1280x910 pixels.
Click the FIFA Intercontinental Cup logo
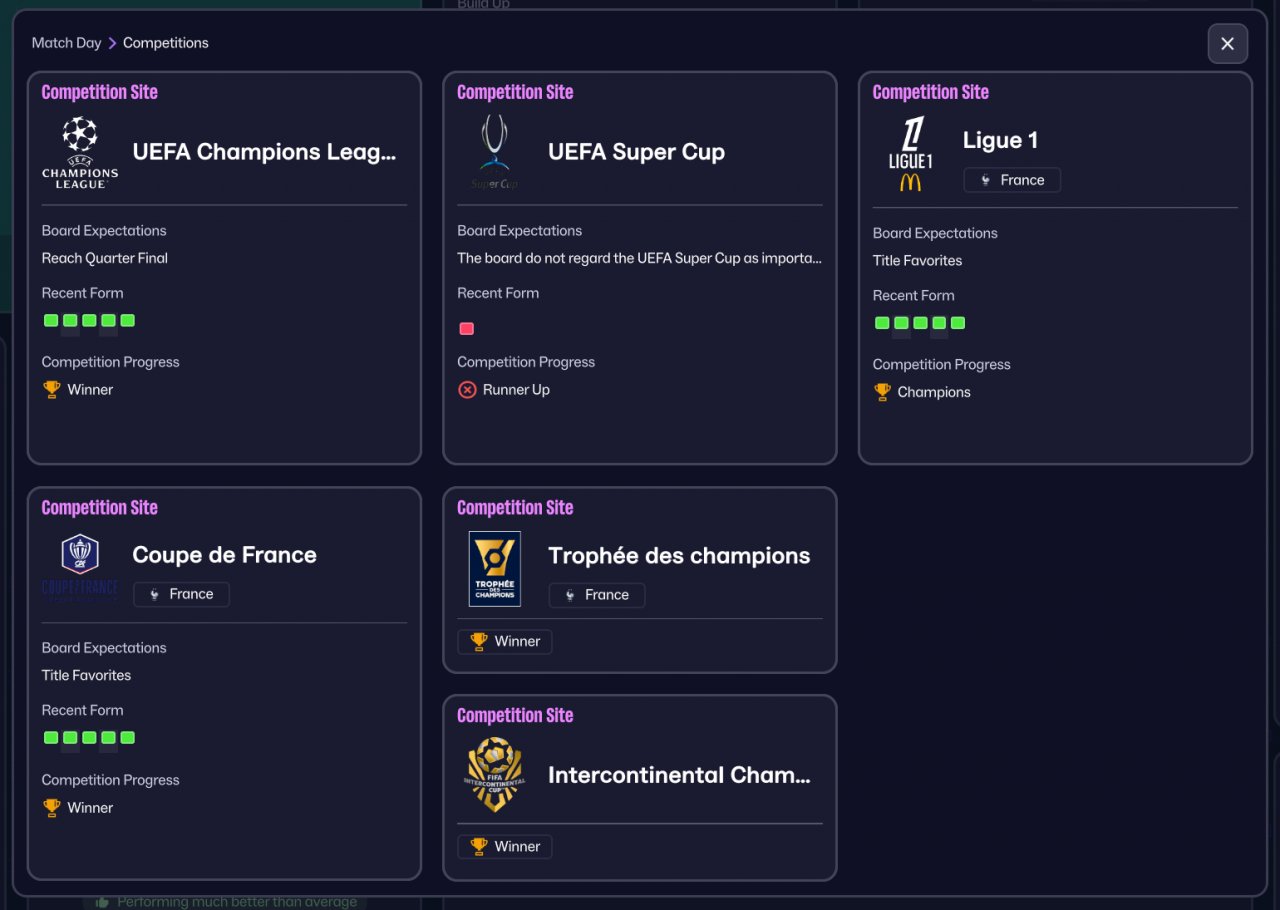coord(495,774)
